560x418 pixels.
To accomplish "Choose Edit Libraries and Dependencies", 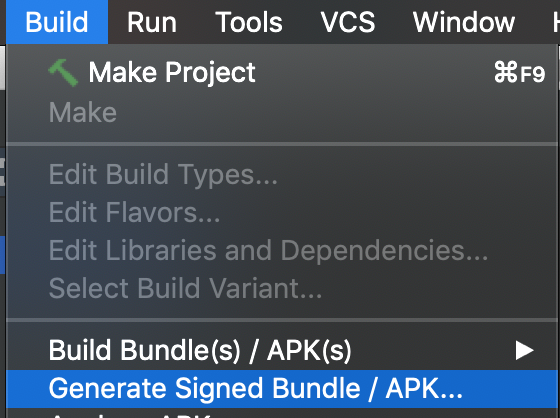I will pos(268,250).
